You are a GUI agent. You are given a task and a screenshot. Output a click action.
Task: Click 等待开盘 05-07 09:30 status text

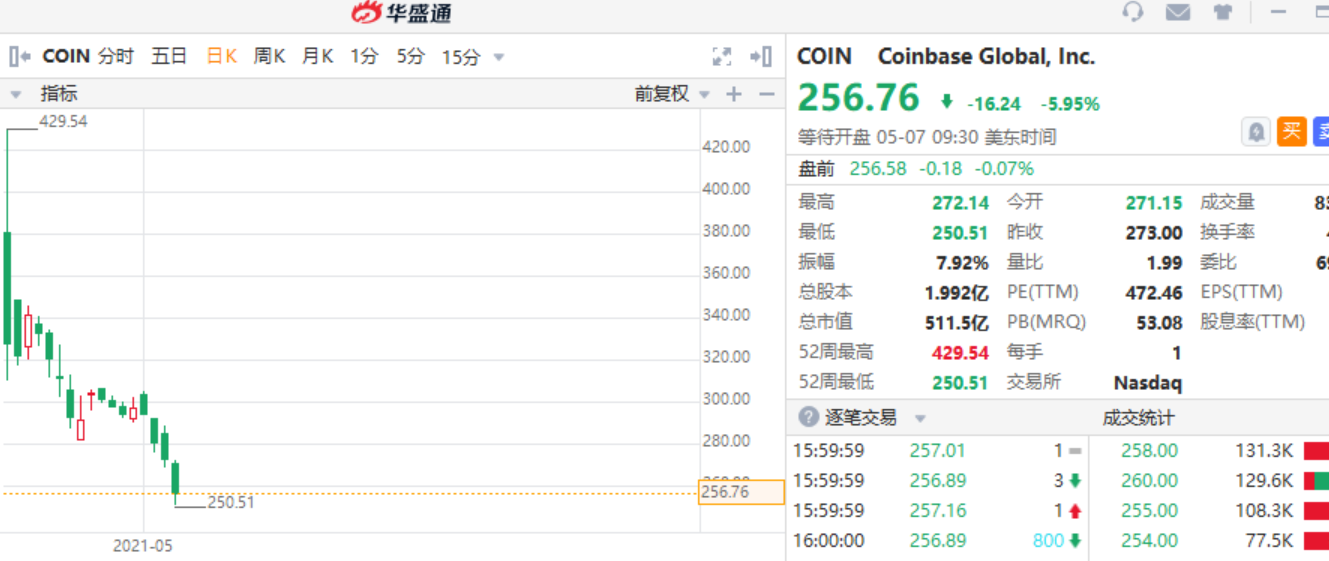927,137
